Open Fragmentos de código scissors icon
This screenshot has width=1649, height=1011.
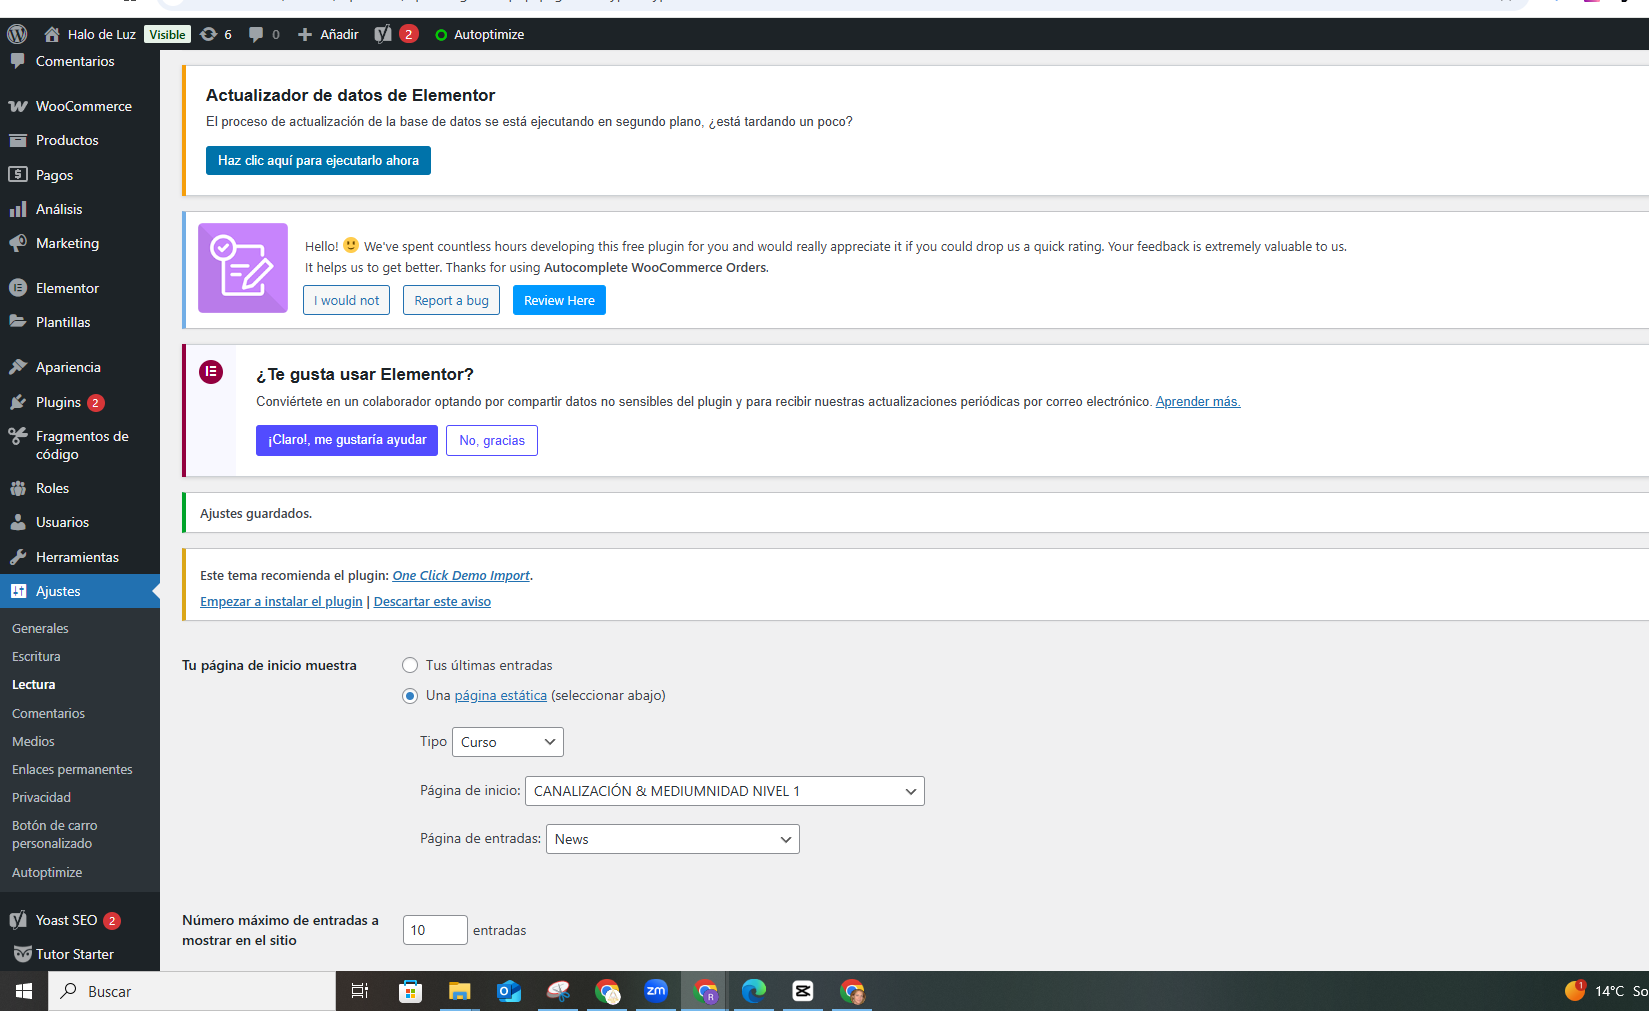pyautogui.click(x=18, y=436)
